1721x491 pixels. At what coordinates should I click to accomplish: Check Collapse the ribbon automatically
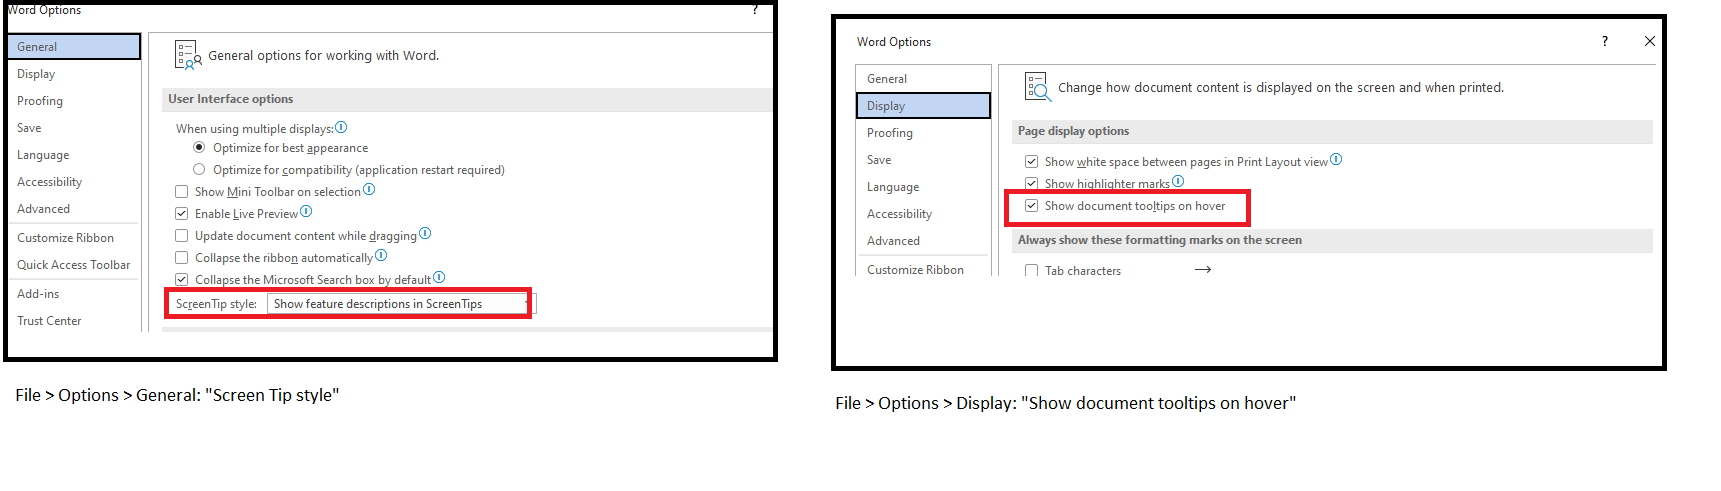[181, 257]
